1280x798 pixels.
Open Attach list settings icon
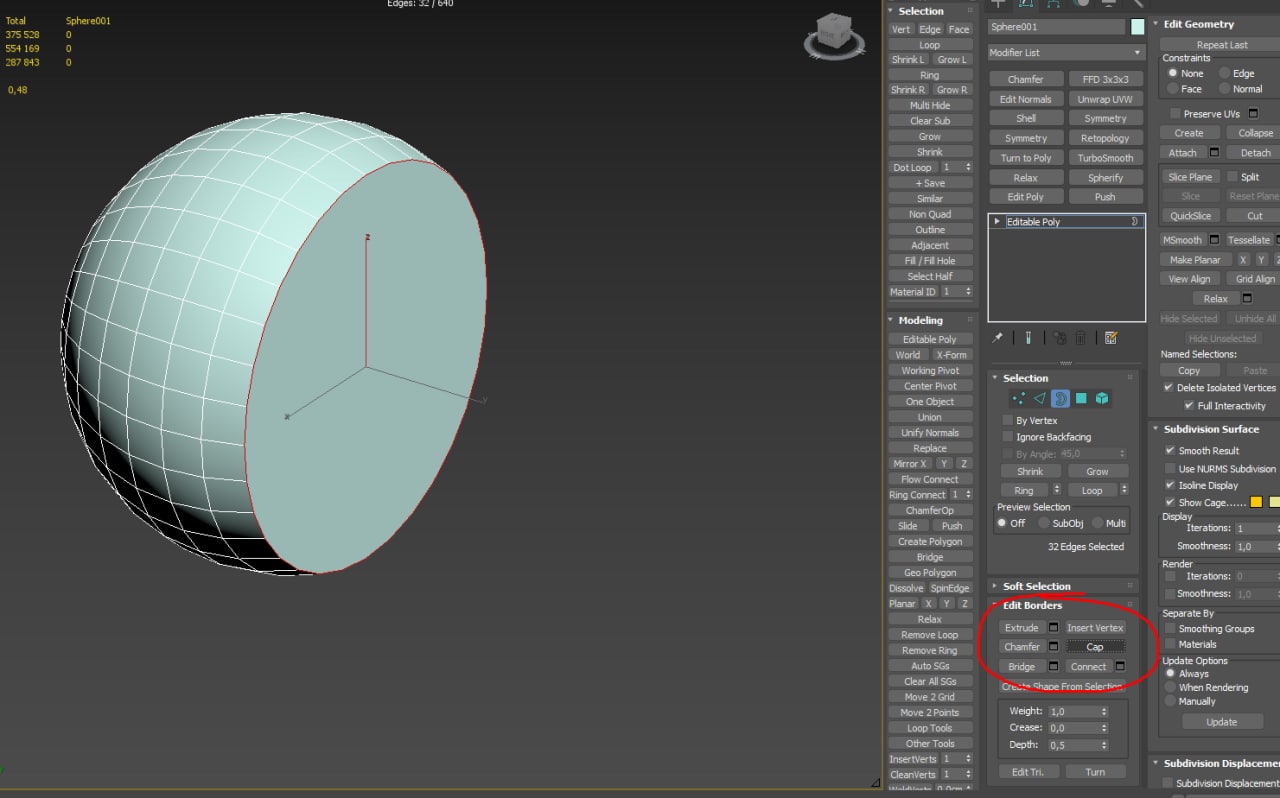[1214, 153]
